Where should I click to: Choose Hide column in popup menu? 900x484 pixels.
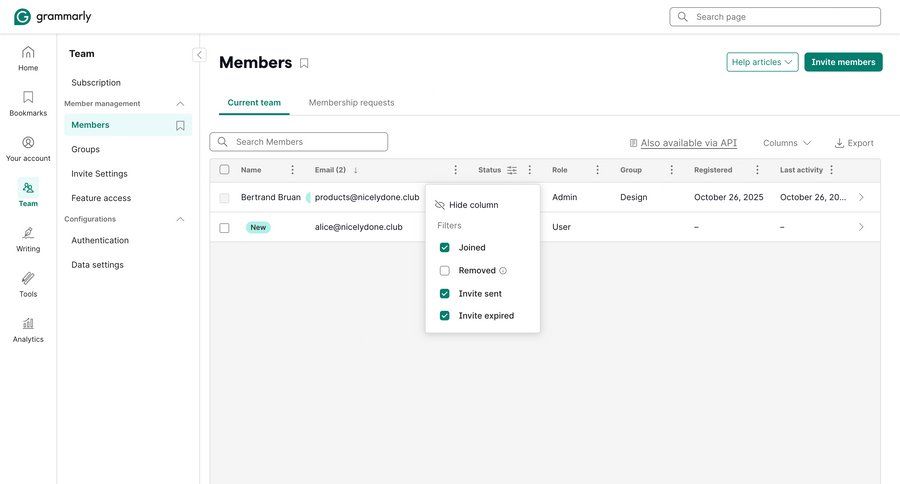pyautogui.click(x=467, y=205)
